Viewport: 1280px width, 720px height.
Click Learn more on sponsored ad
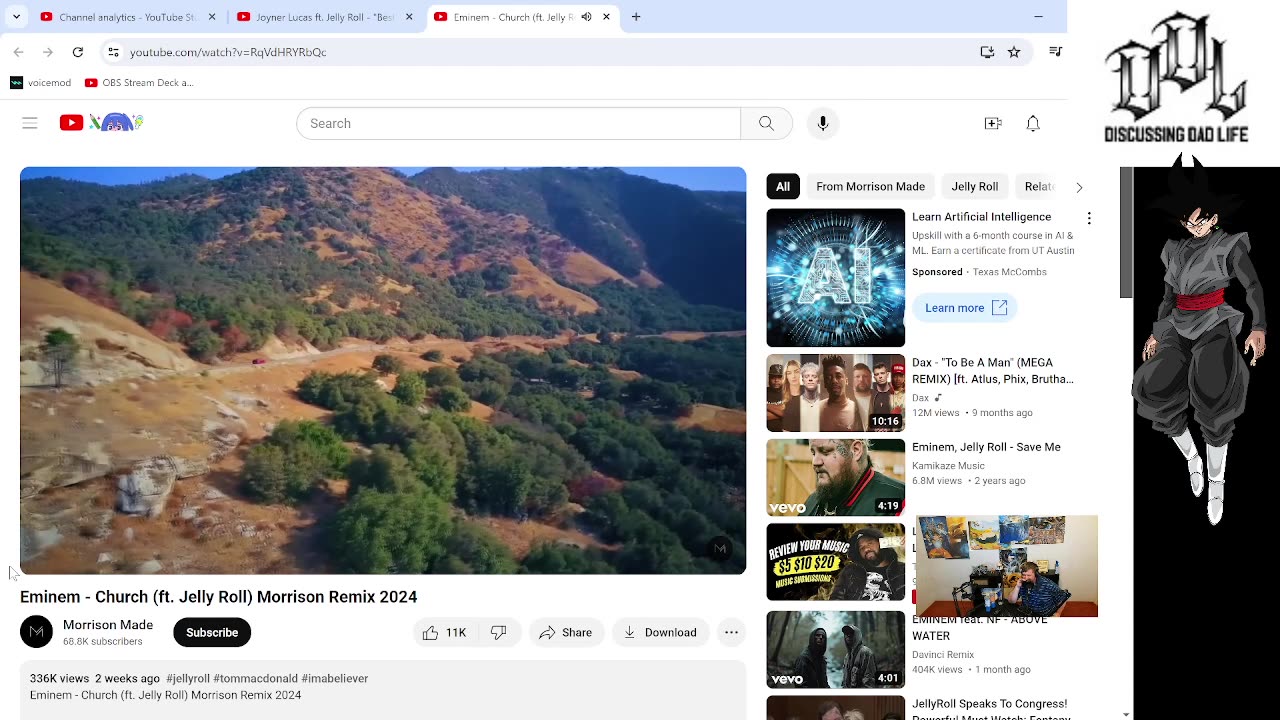tap(965, 308)
